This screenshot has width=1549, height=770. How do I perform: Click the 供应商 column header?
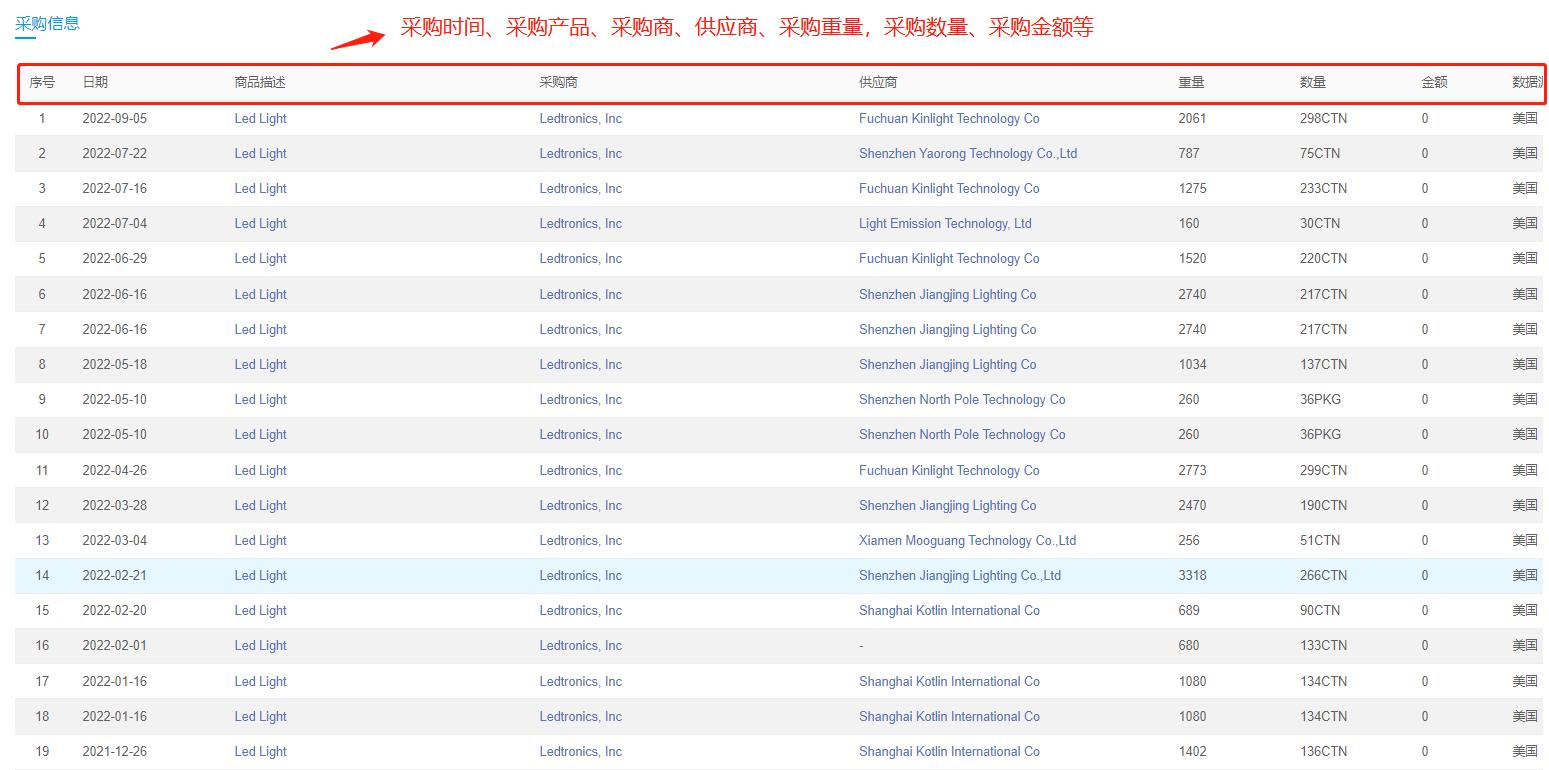click(878, 82)
